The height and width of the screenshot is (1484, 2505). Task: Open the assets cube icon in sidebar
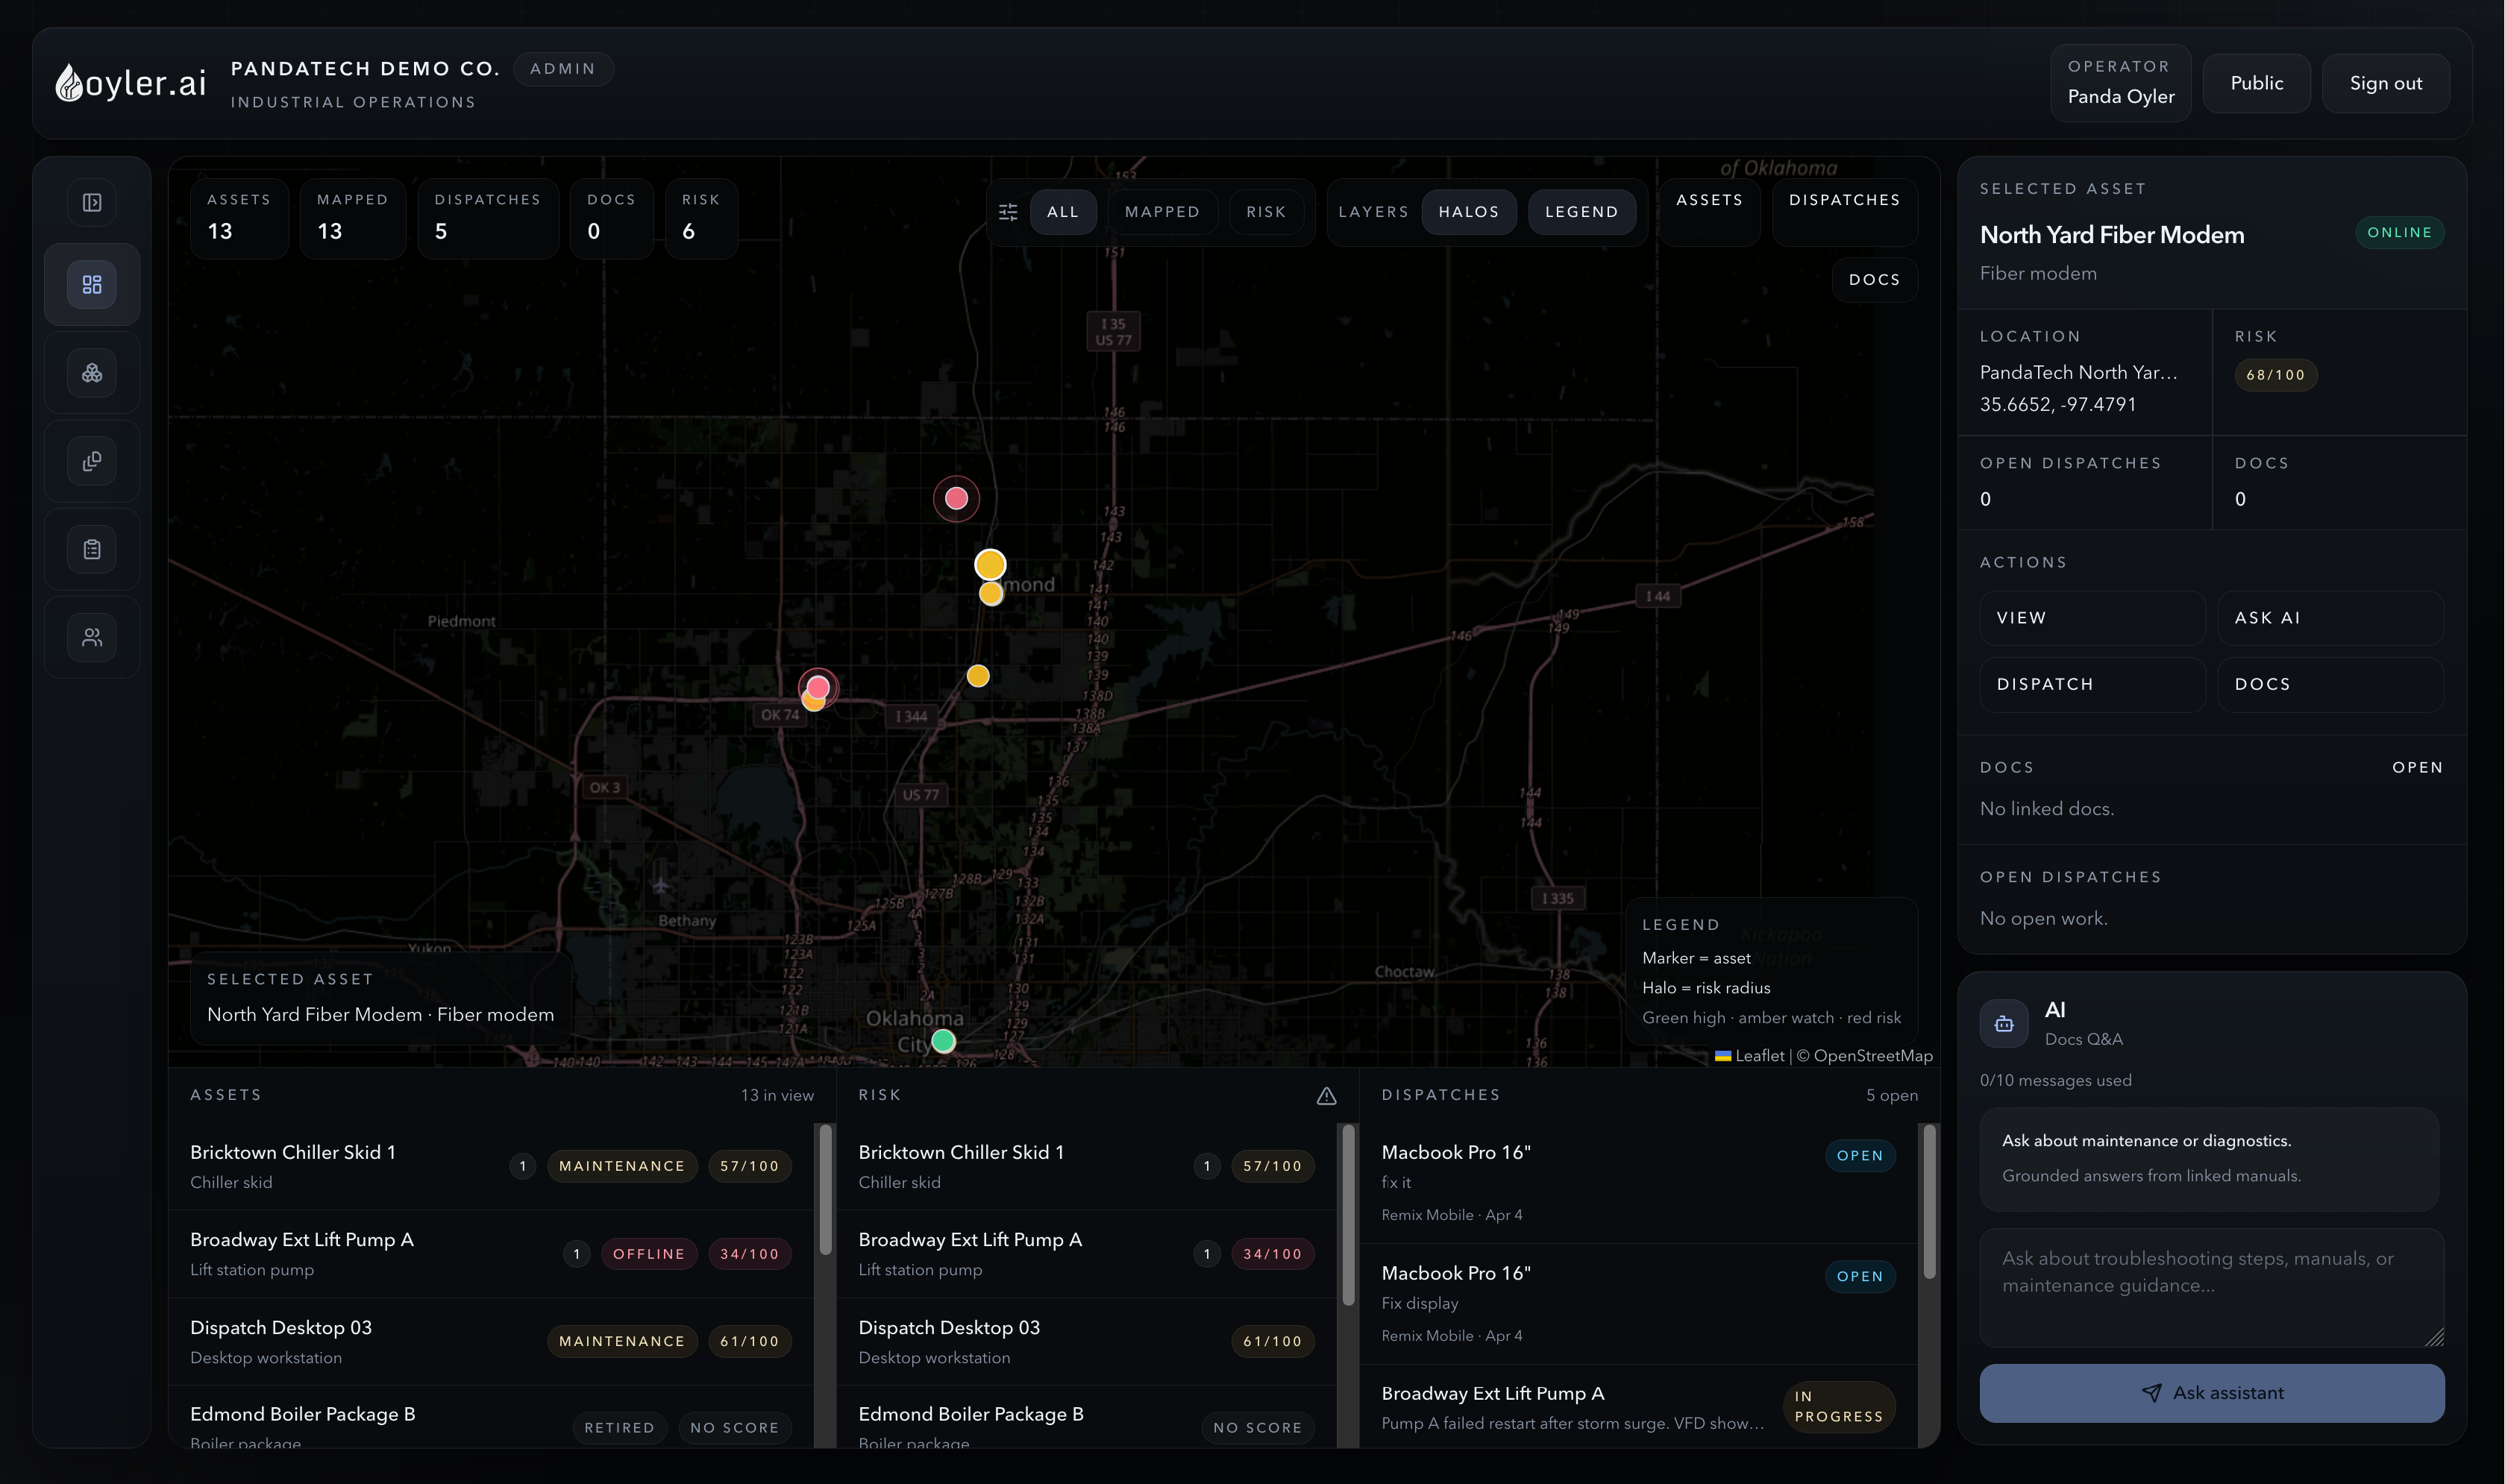[91, 372]
